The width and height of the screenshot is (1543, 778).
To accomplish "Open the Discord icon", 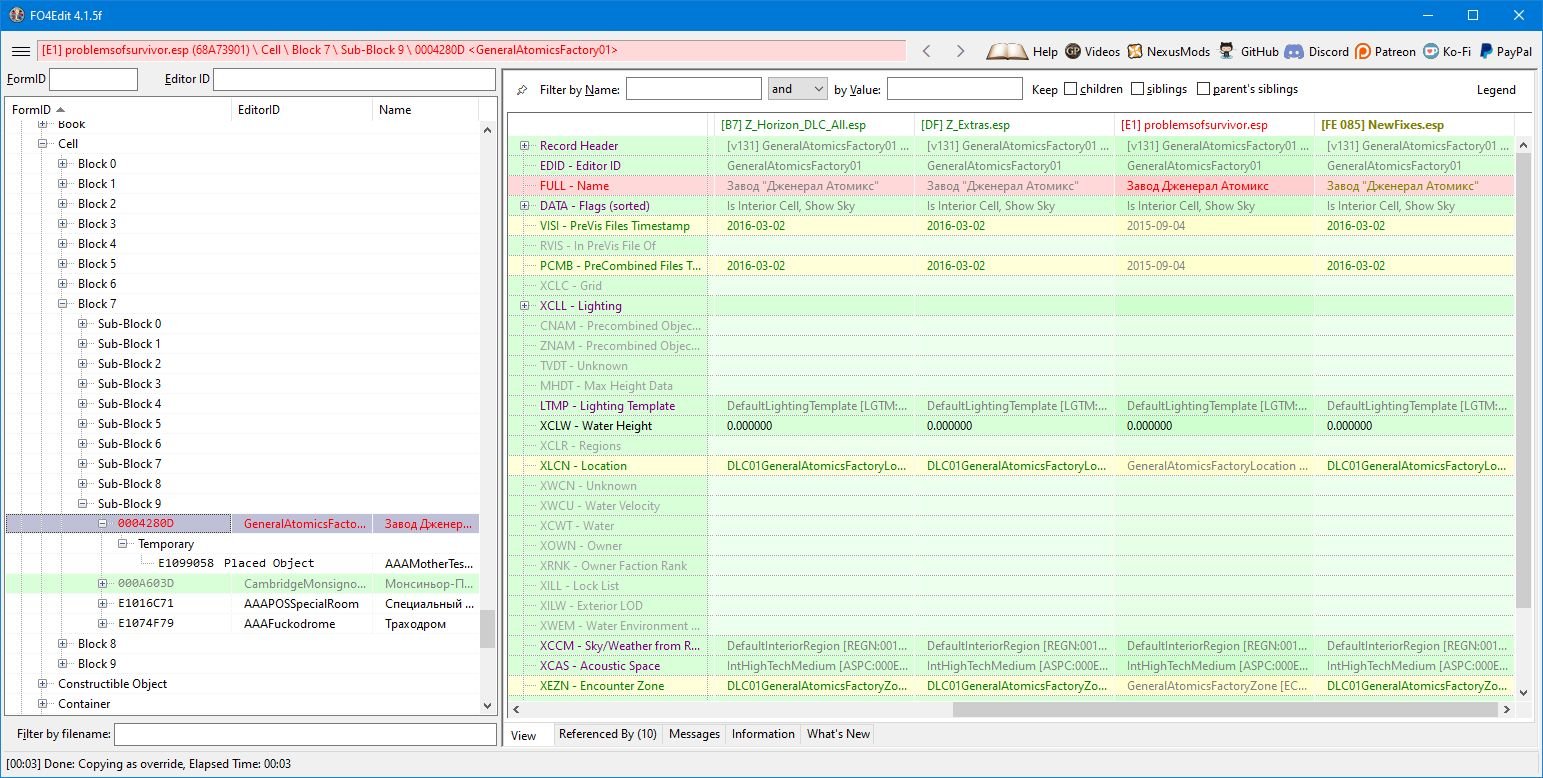I will click(1293, 51).
